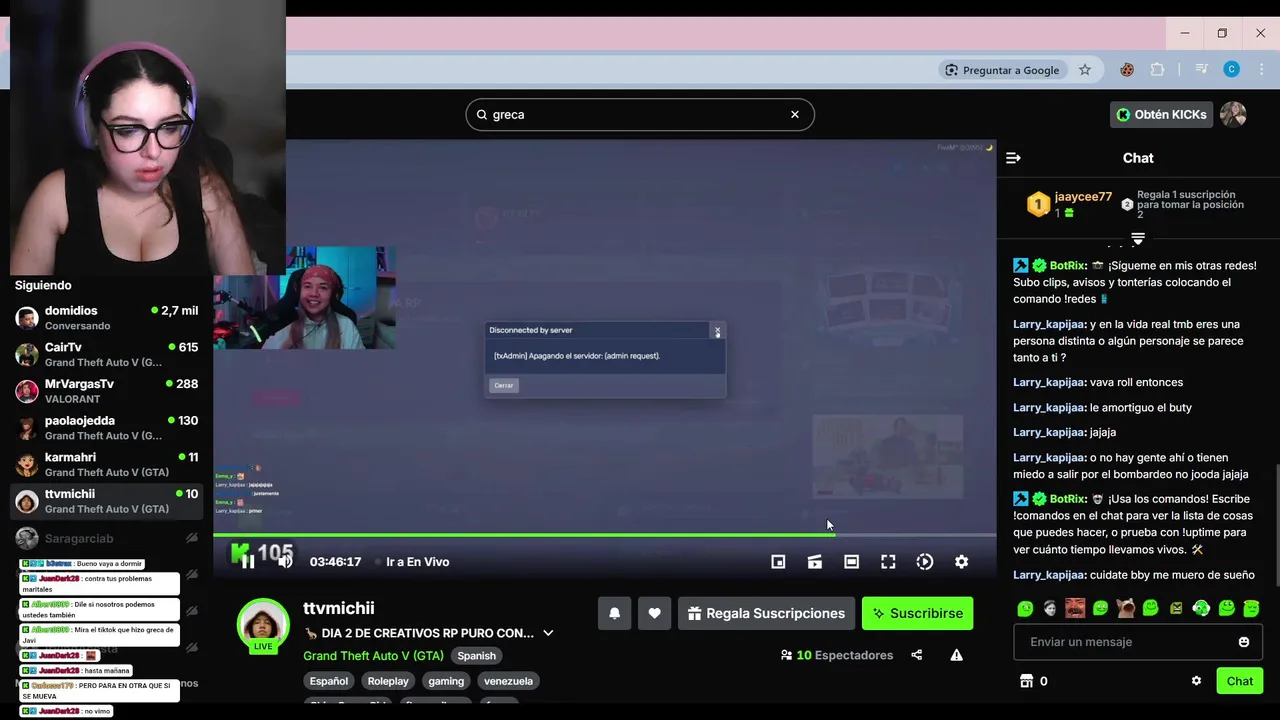Insert the headset green emote
1280x720 pixels.
(1201, 608)
